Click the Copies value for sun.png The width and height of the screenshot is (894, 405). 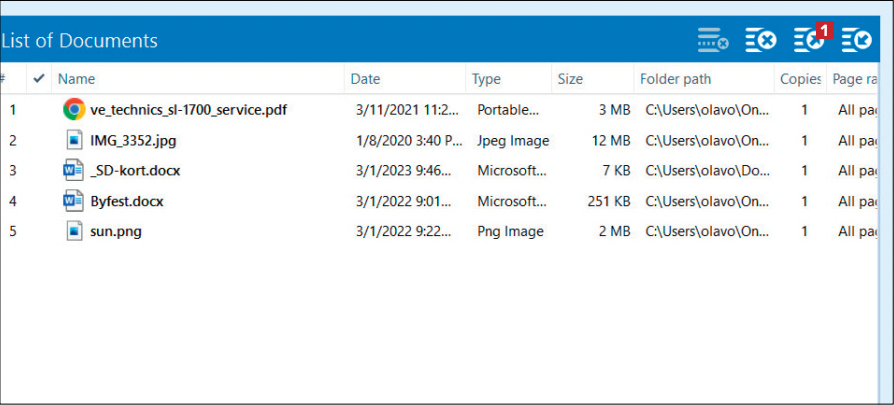tap(804, 232)
